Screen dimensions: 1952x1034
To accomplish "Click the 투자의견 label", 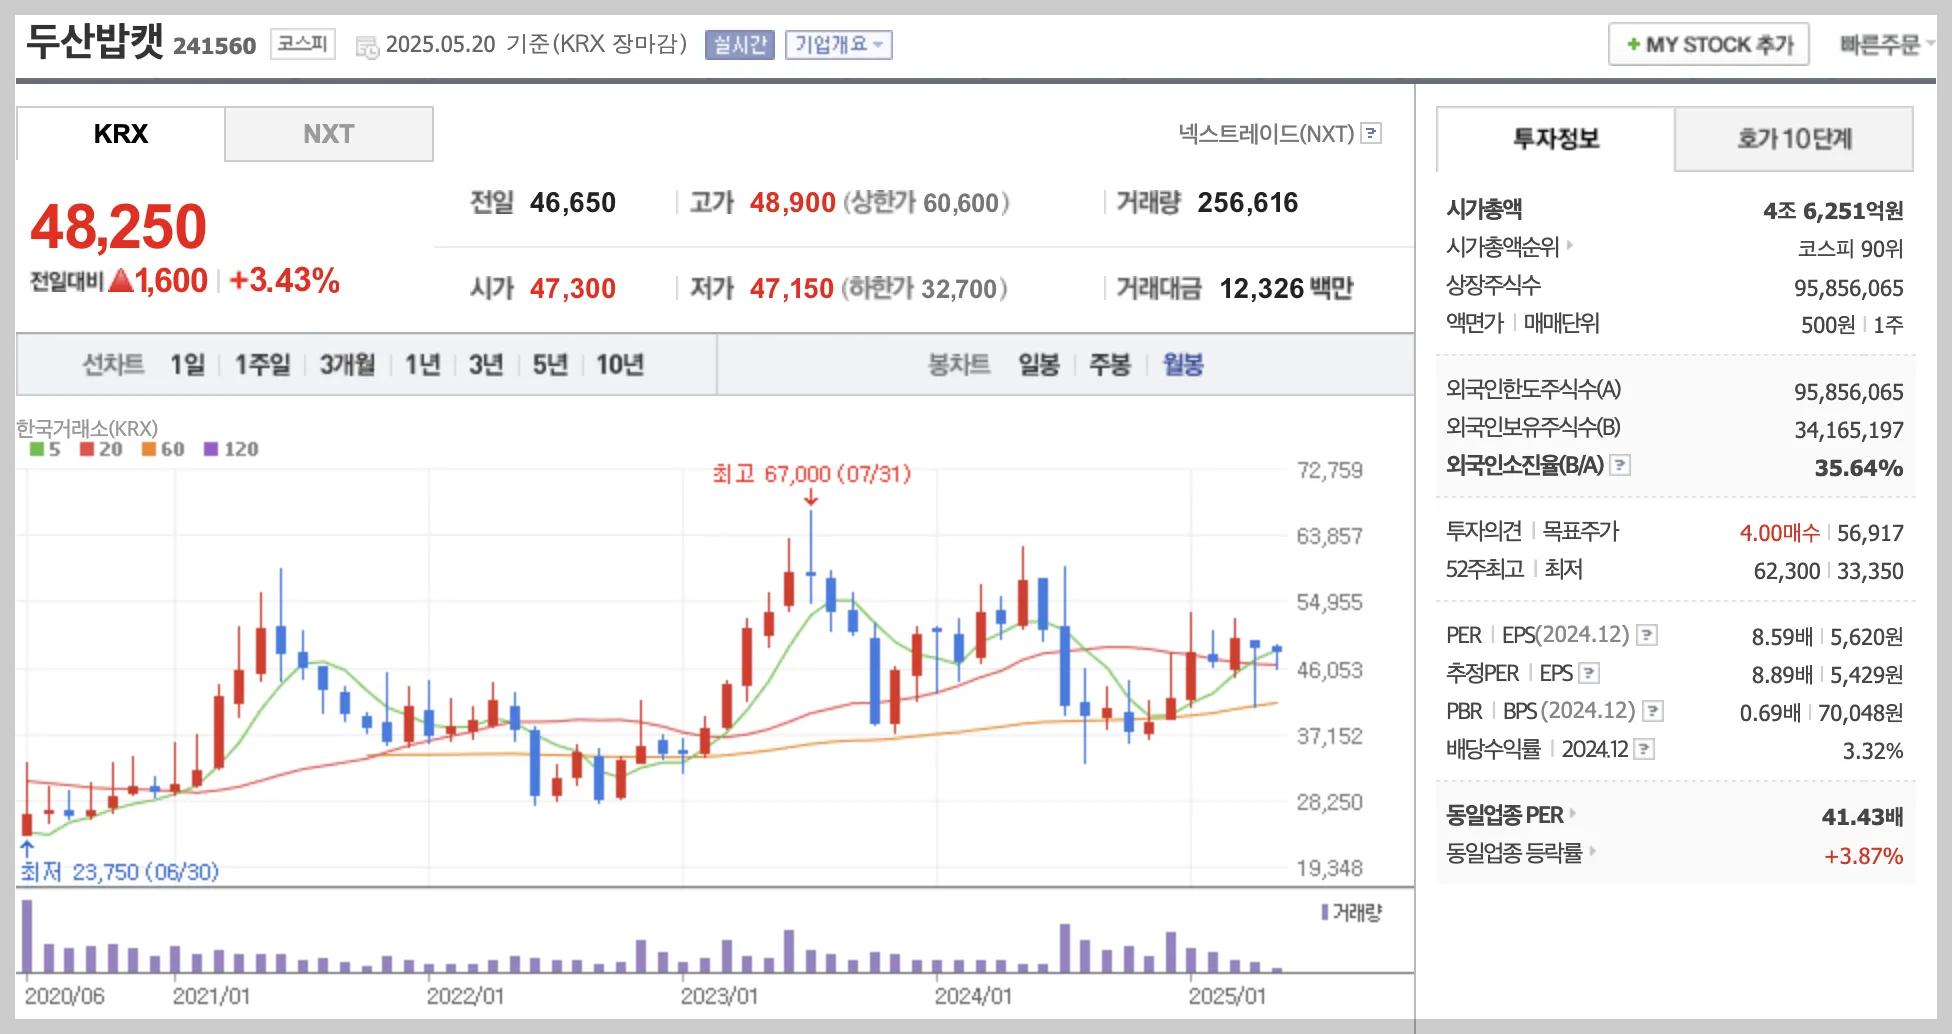I will tap(1484, 531).
